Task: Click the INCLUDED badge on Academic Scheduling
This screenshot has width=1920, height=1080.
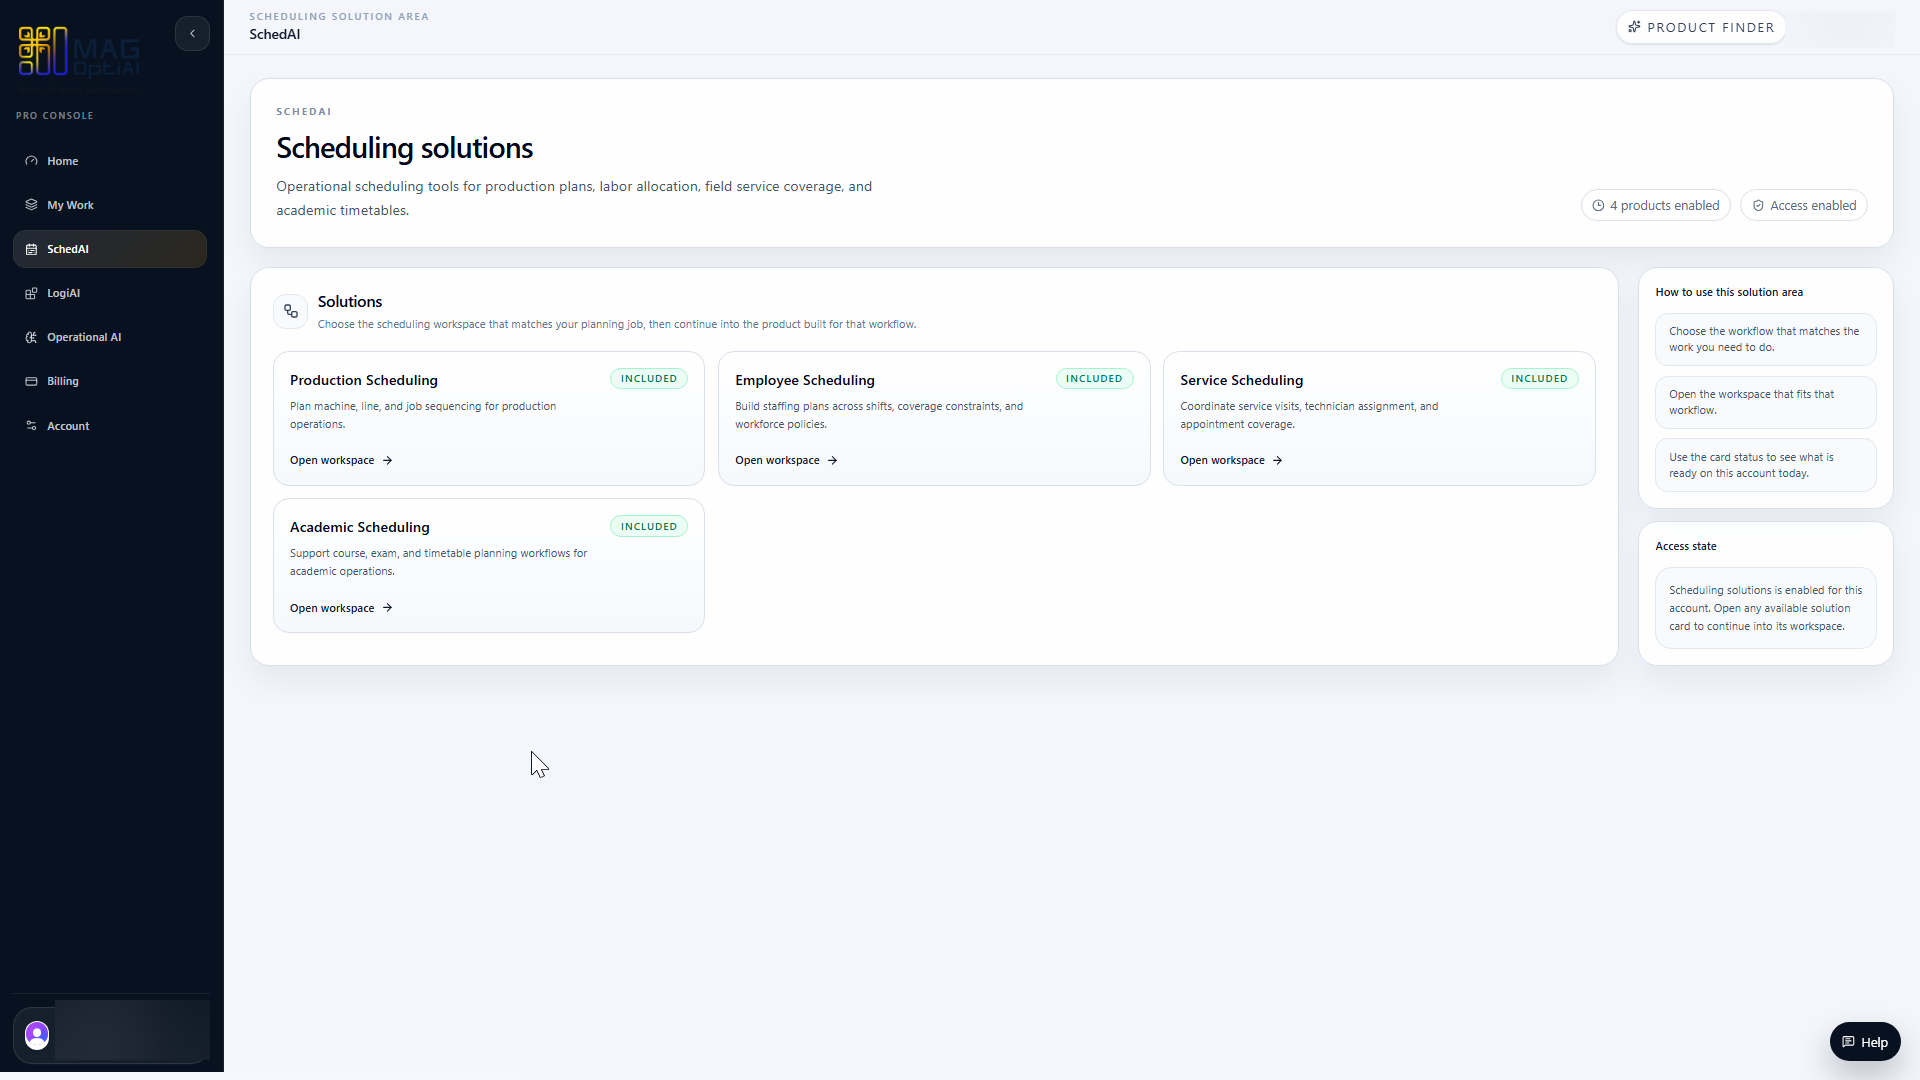Action: click(x=649, y=526)
